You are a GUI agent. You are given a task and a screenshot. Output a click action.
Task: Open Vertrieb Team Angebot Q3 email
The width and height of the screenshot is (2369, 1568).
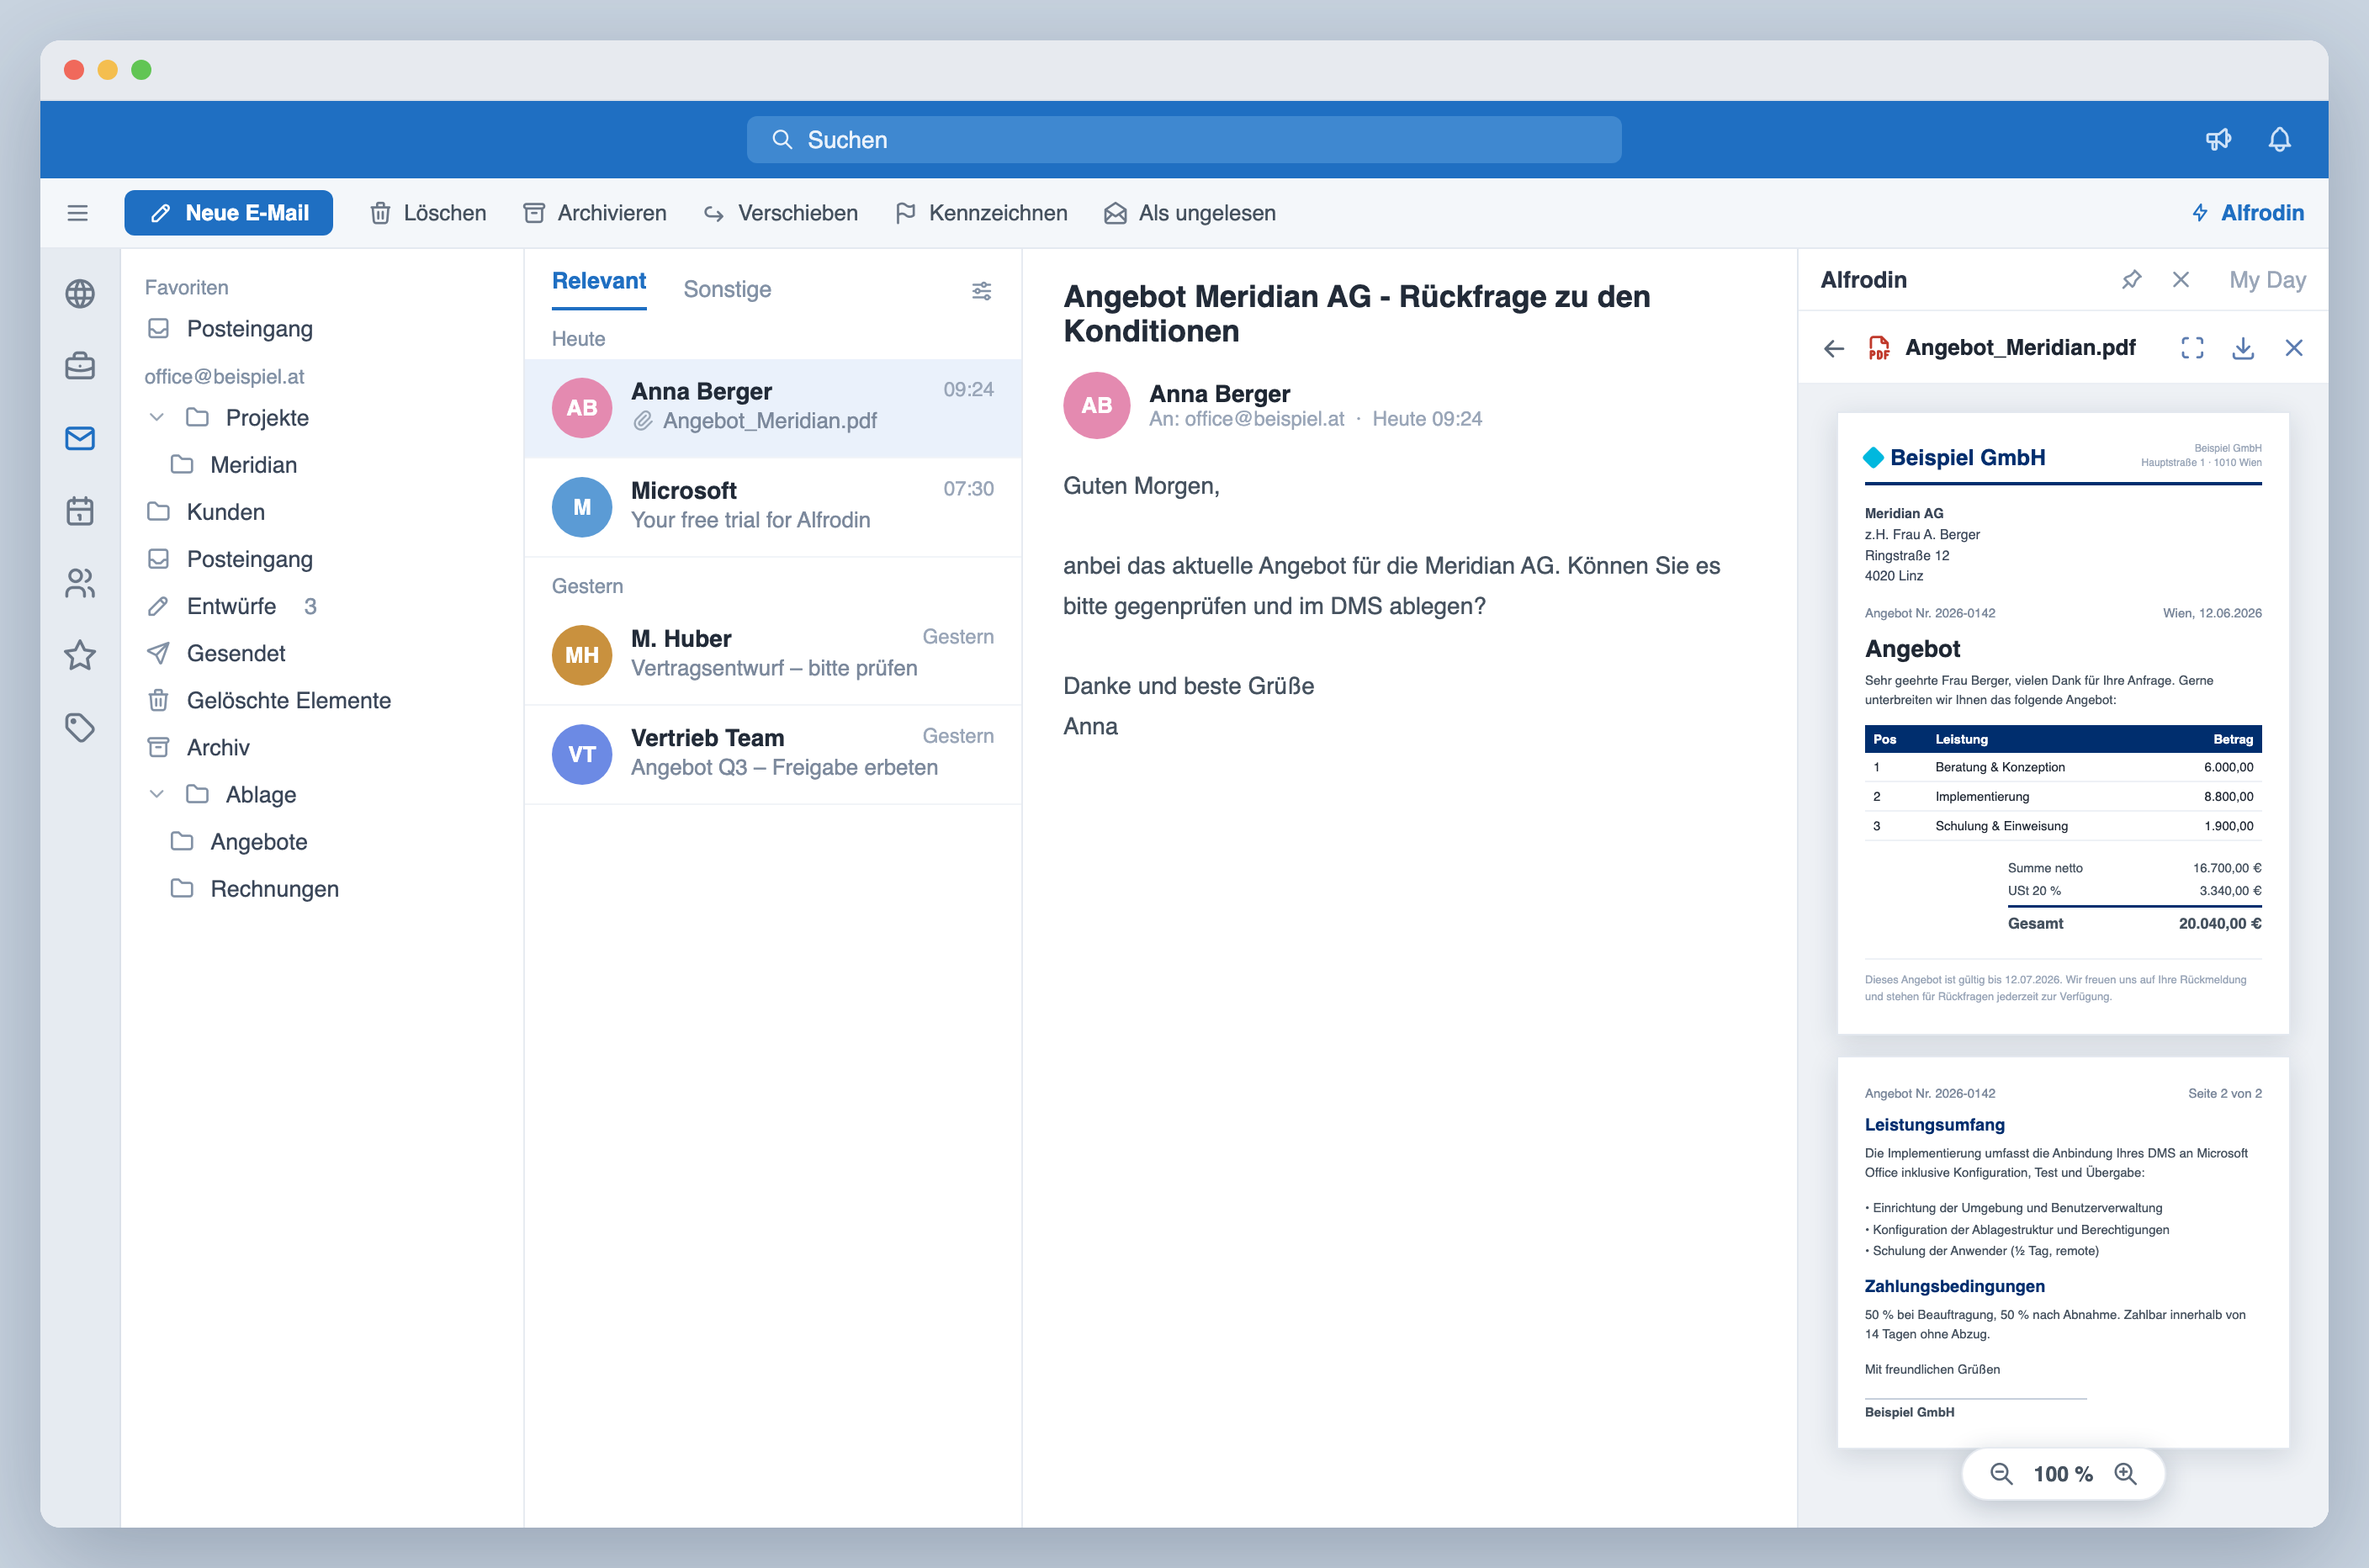773,754
